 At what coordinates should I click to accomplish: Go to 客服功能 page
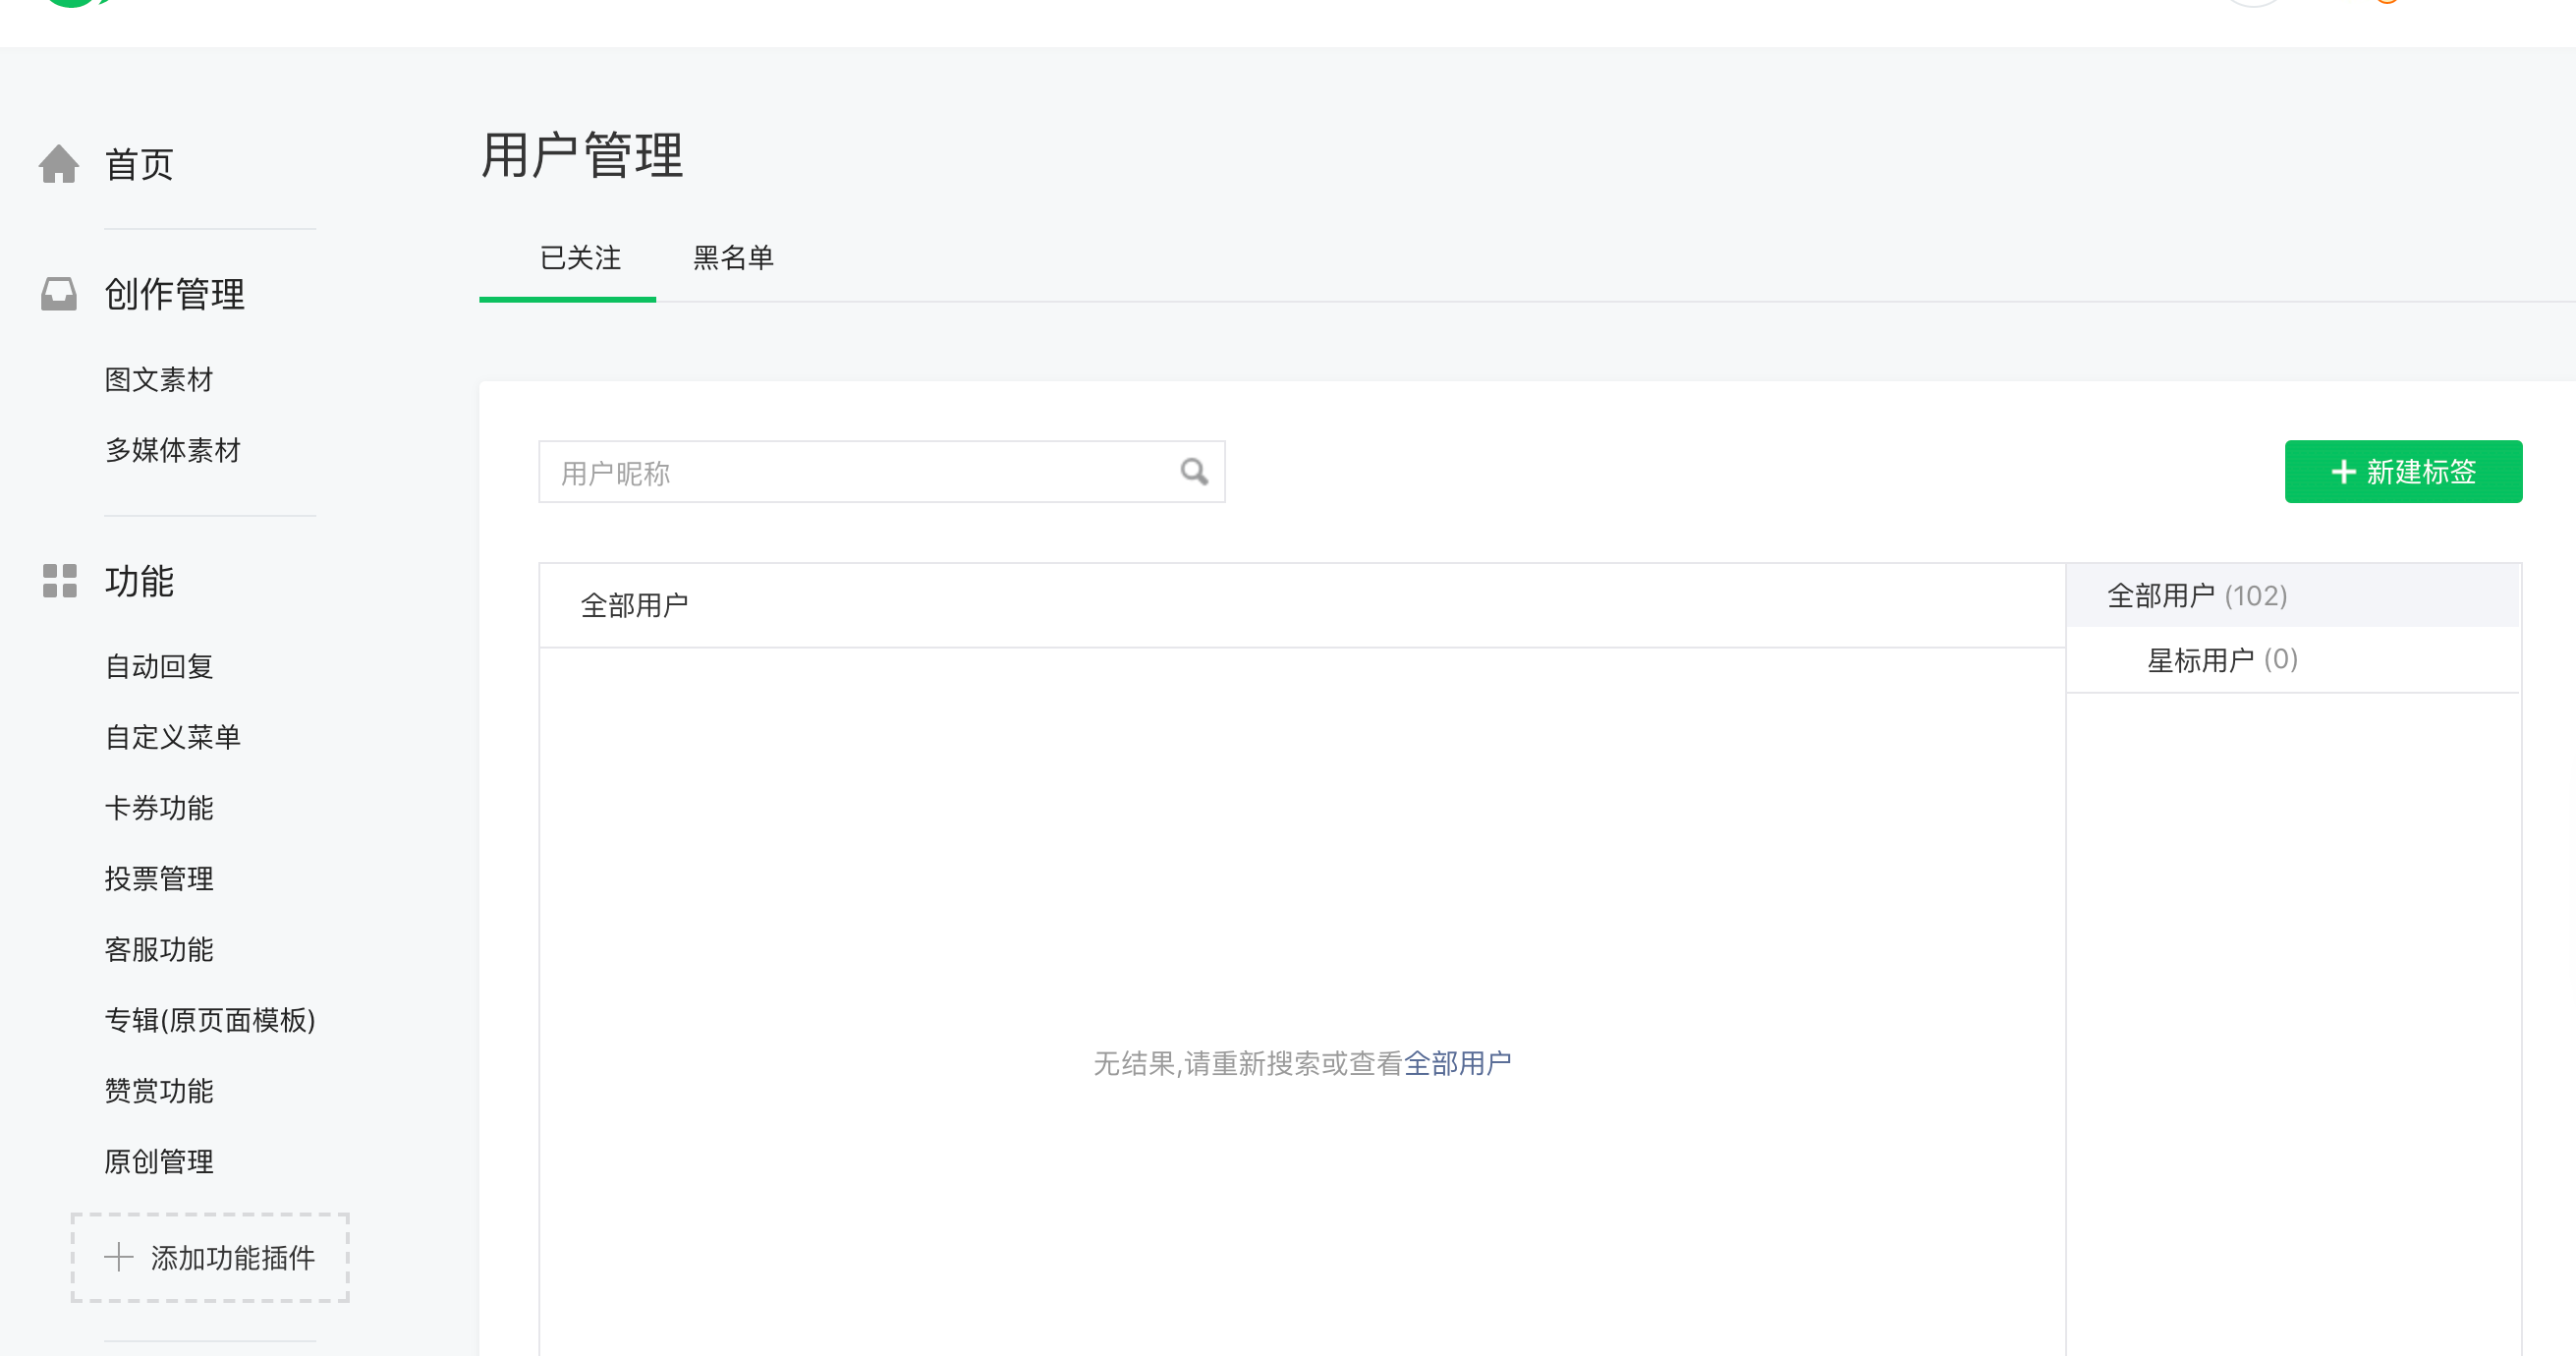click(159, 949)
